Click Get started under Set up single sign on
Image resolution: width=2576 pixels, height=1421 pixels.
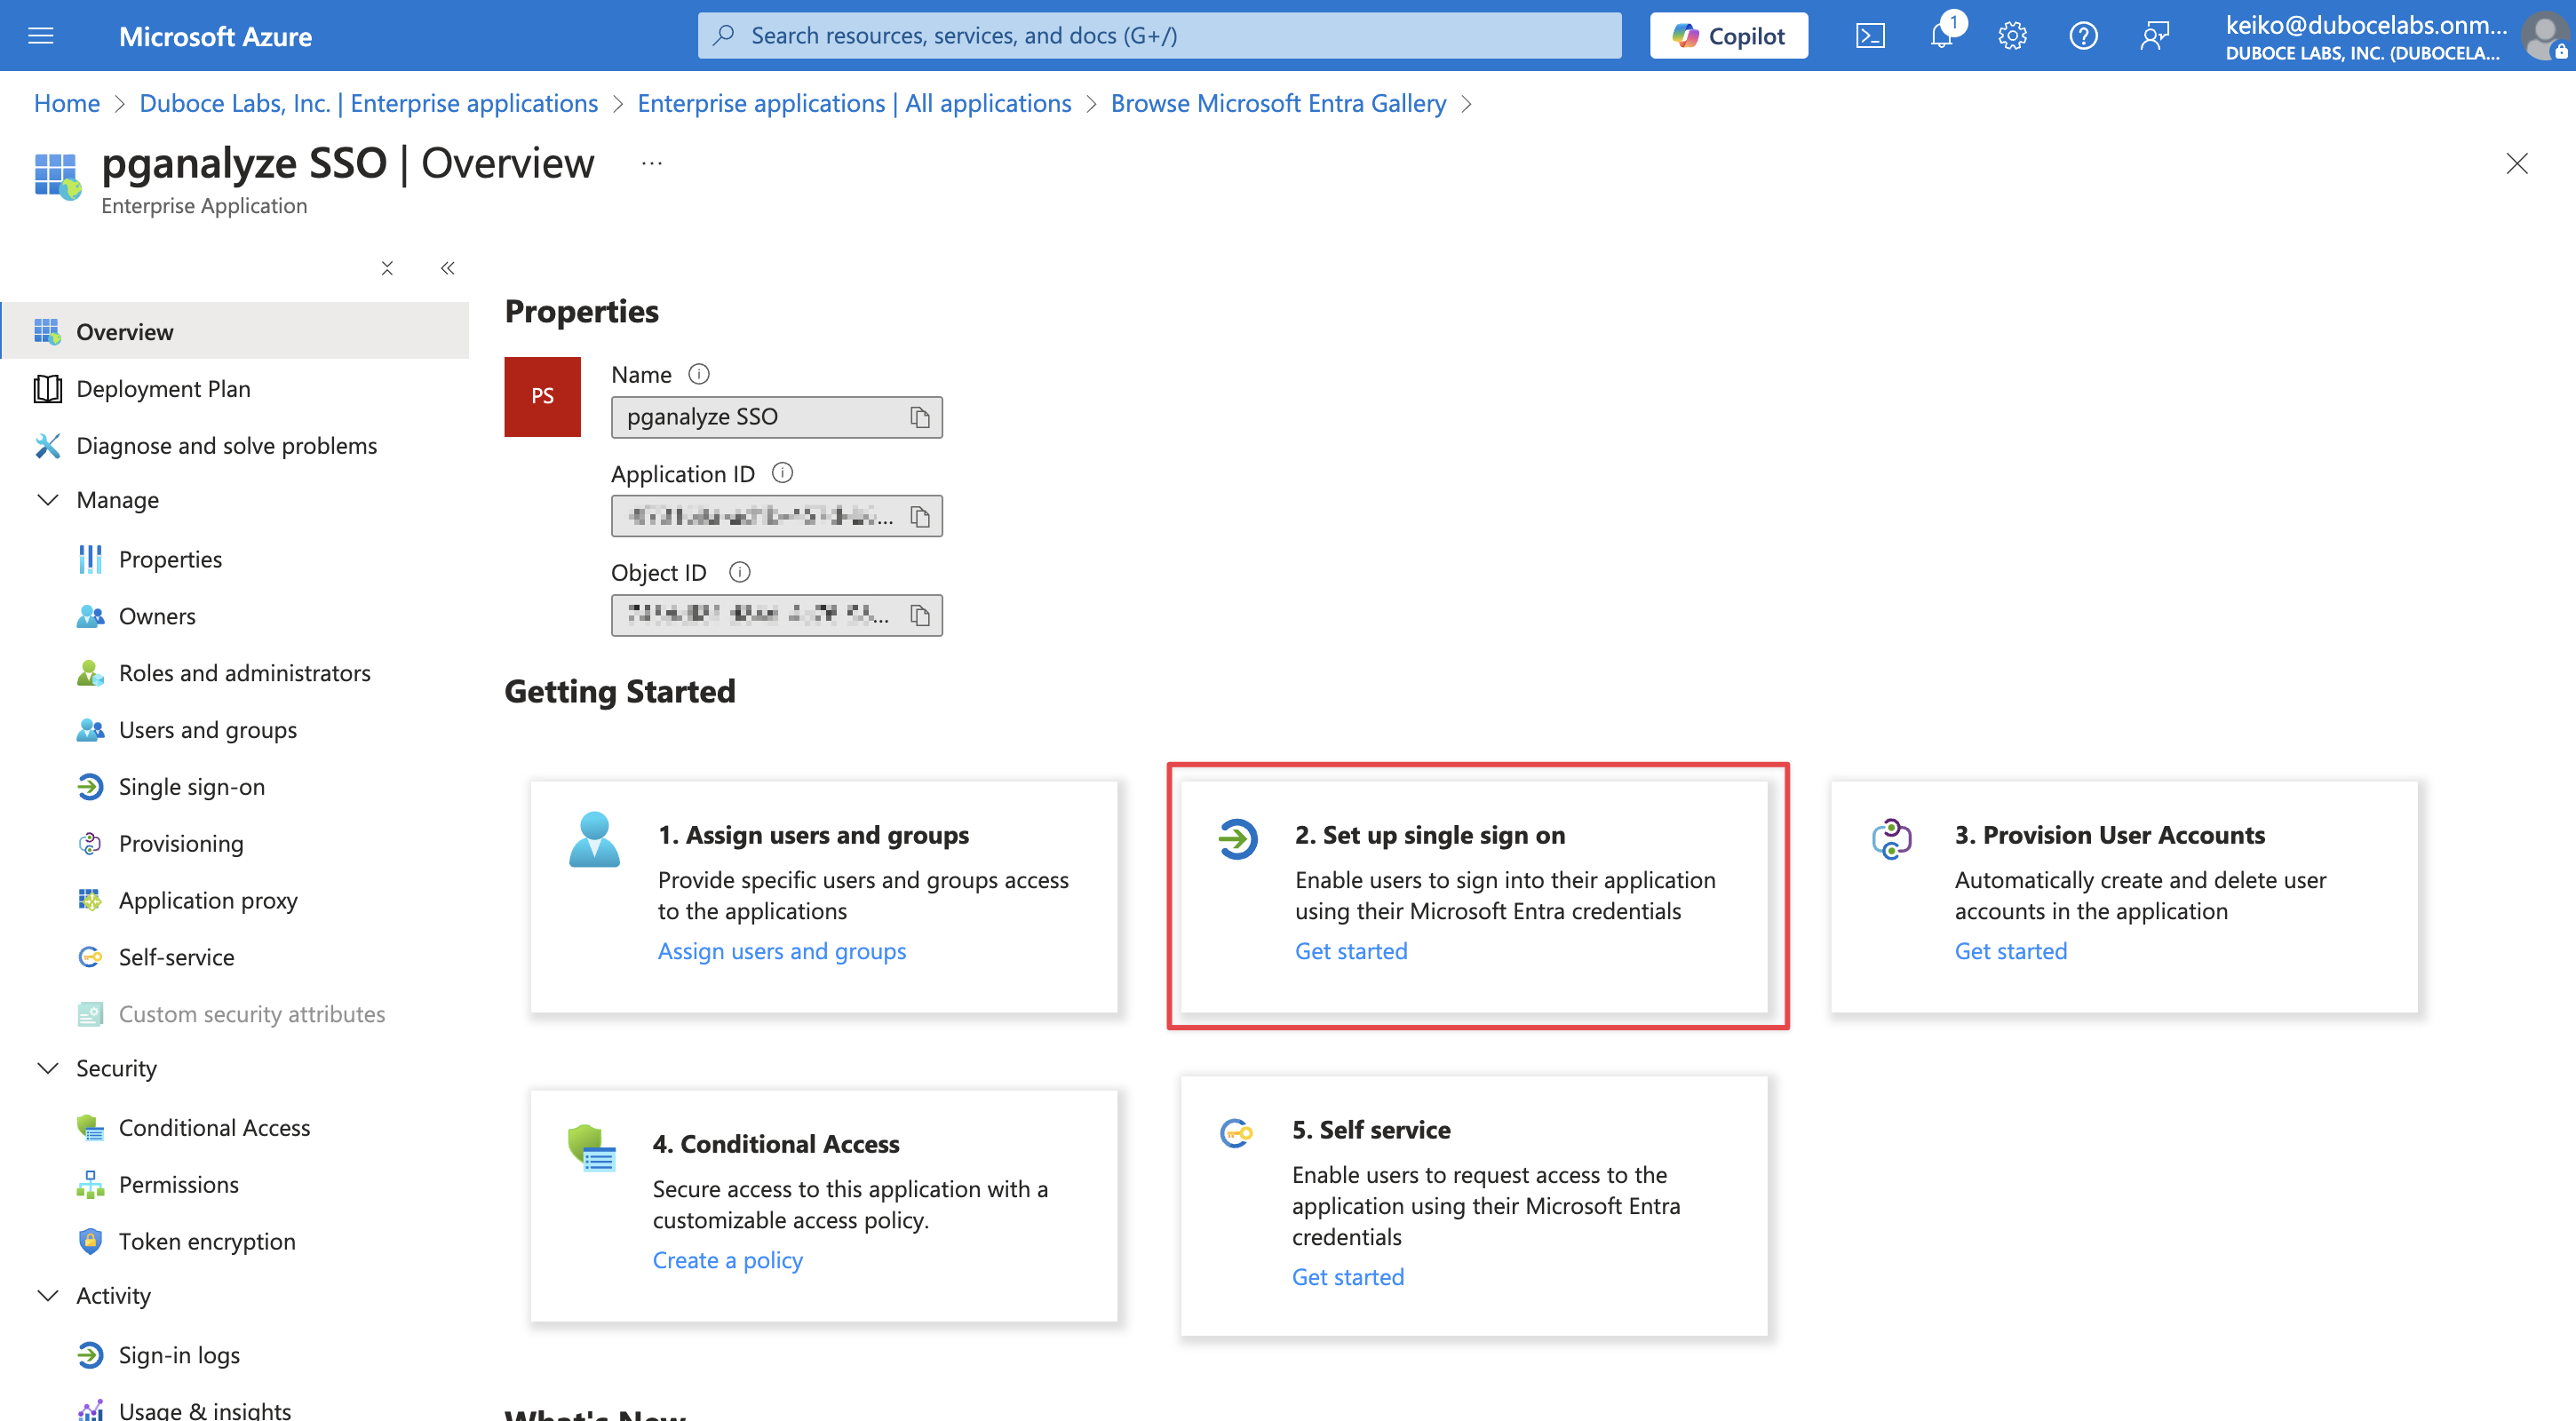1351,951
